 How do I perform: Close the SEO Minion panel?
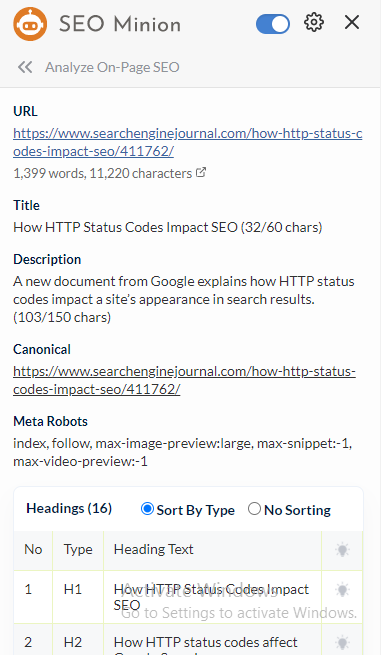(x=352, y=22)
